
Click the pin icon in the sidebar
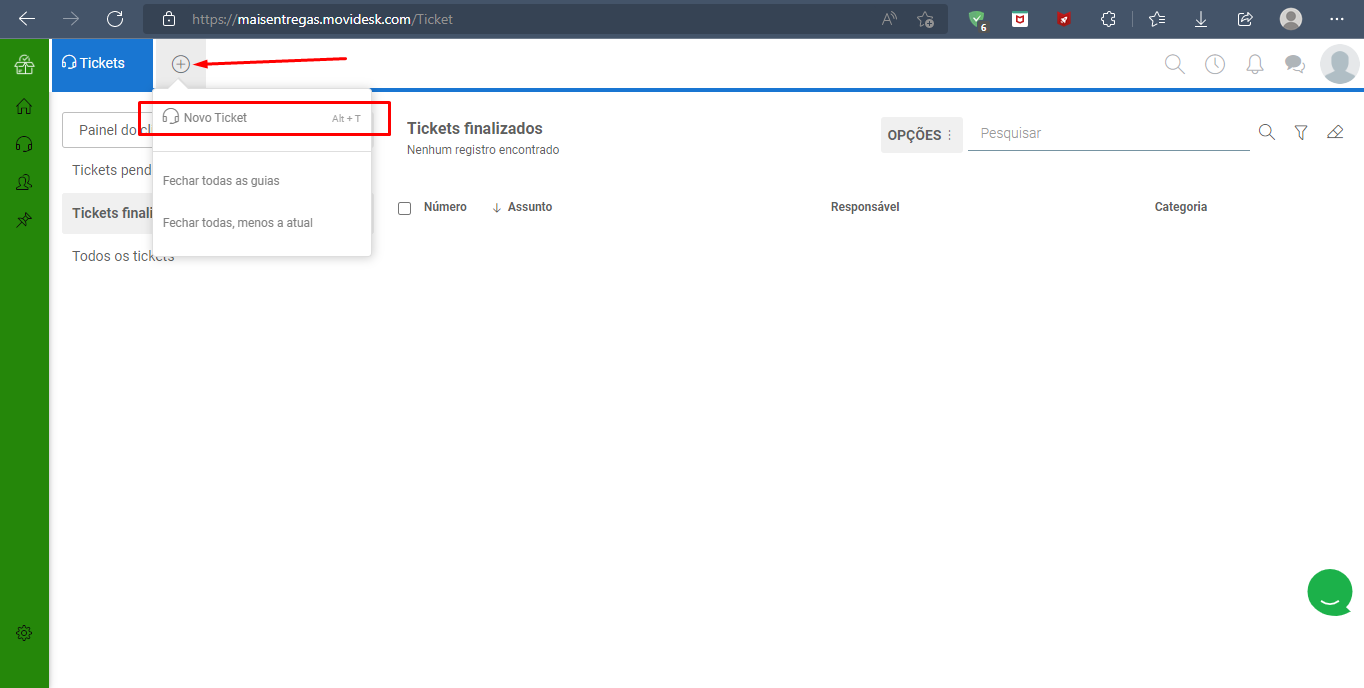click(x=24, y=220)
